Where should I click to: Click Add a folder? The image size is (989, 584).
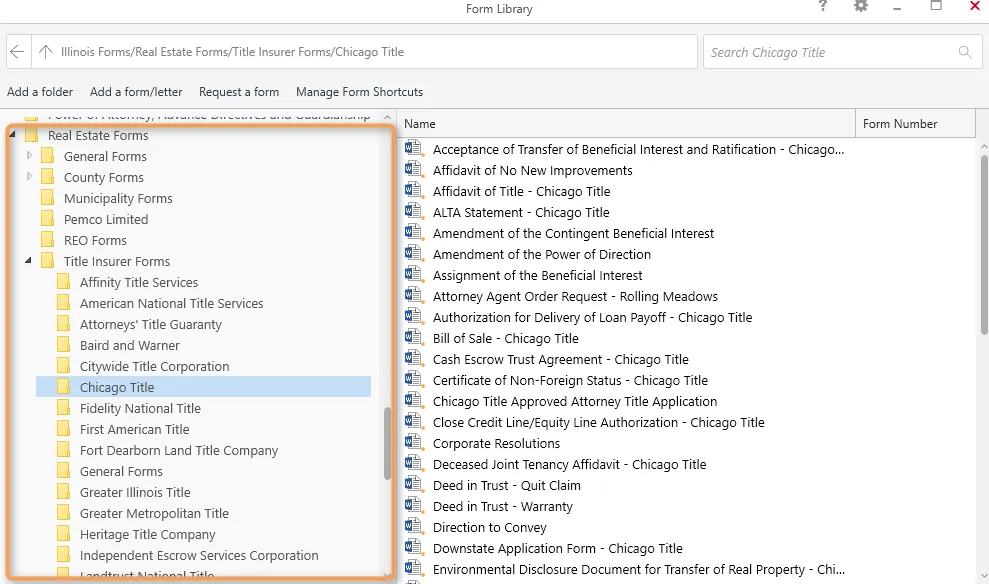[x=40, y=91]
